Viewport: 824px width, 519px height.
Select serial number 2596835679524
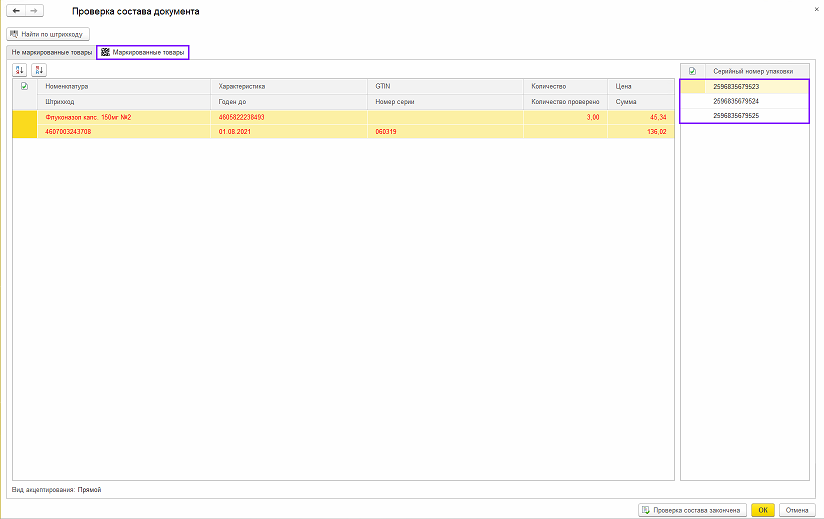(x=735, y=101)
